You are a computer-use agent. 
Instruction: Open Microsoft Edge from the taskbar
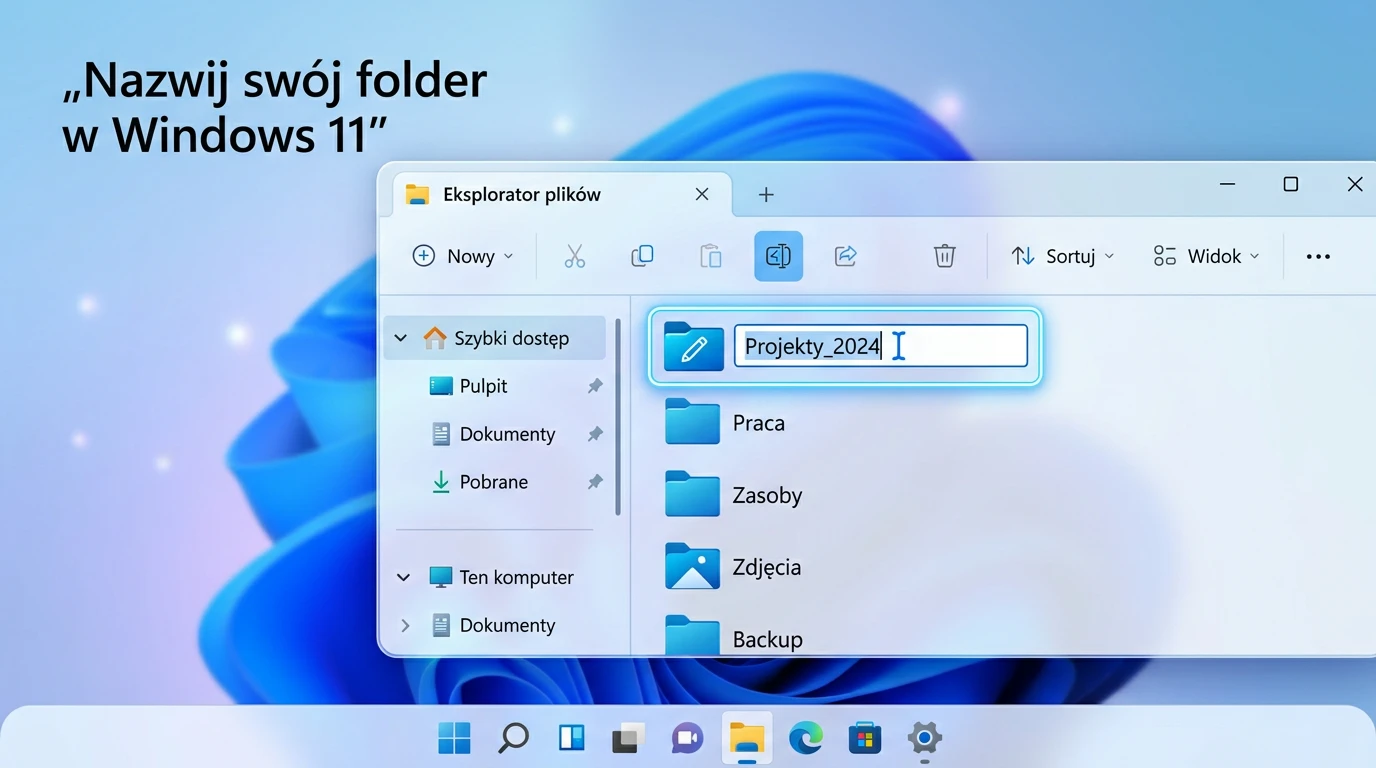point(805,739)
